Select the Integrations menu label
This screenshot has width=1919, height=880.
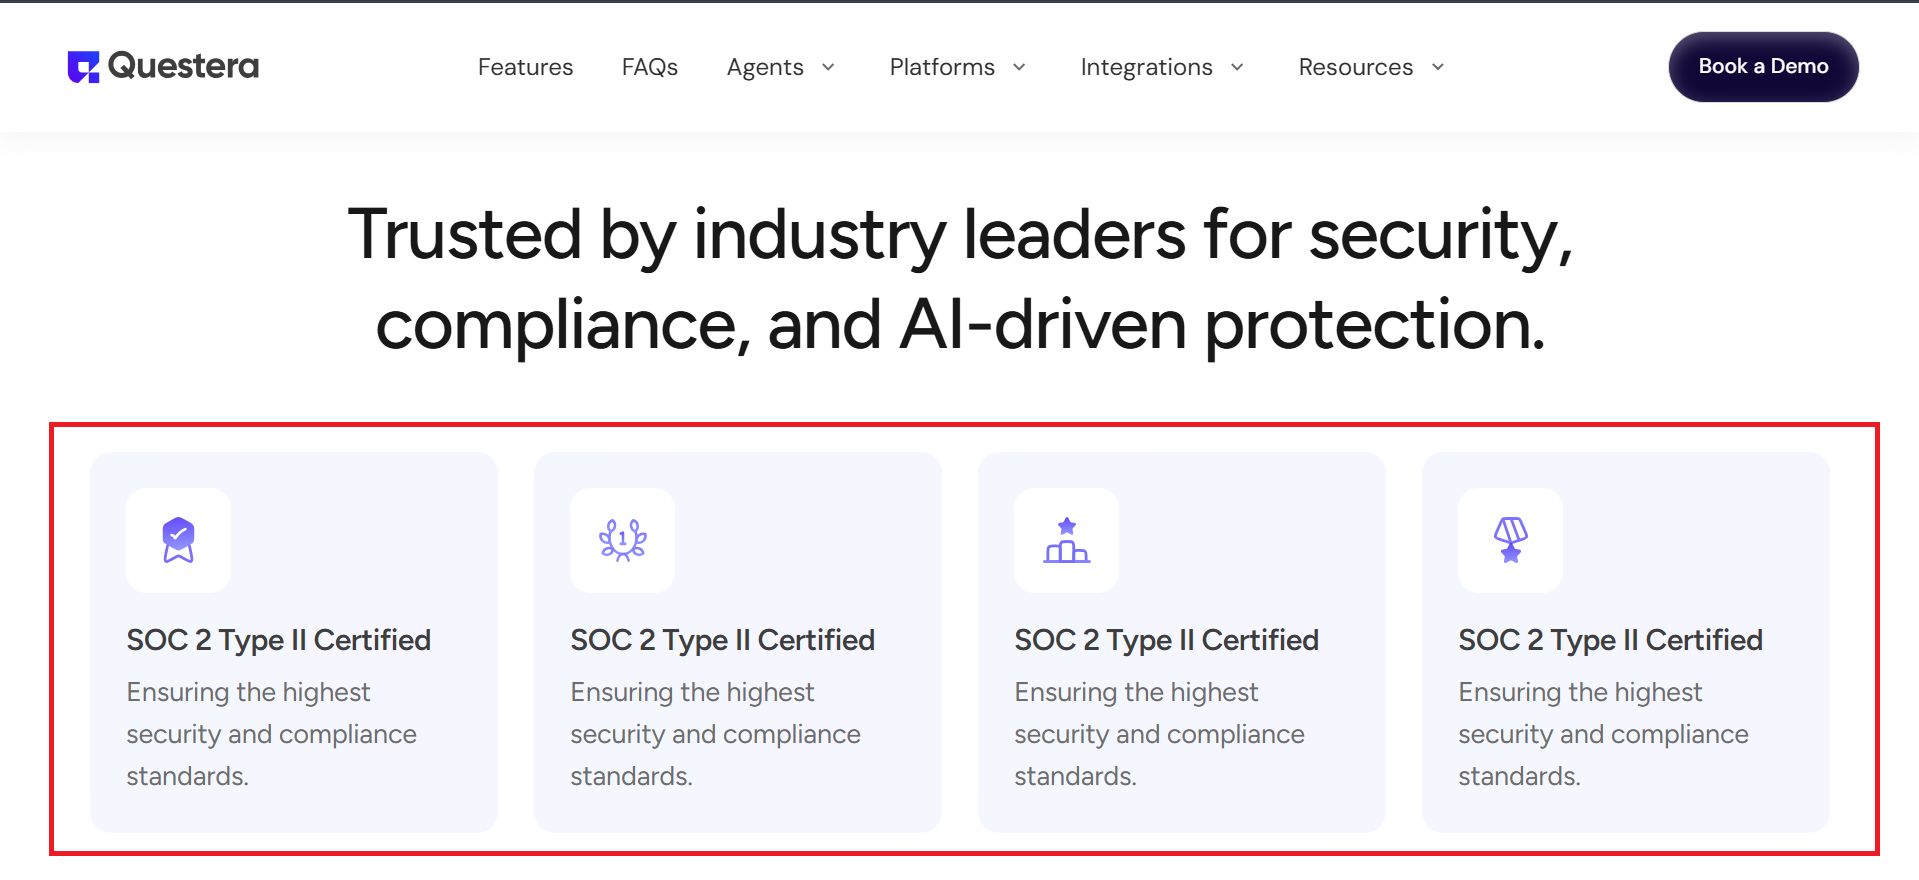pyautogui.click(x=1146, y=67)
